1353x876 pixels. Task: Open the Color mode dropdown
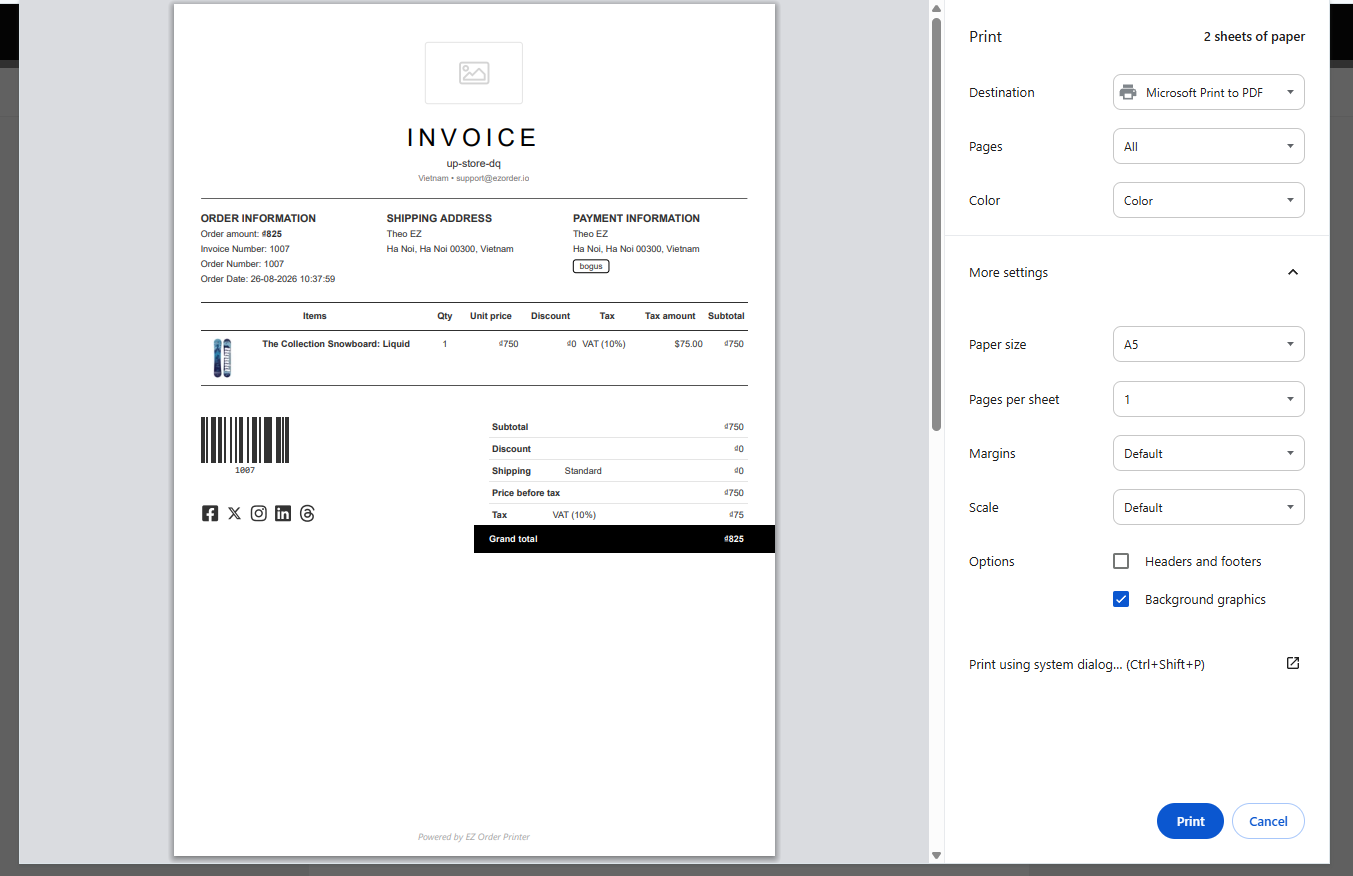pos(1209,200)
